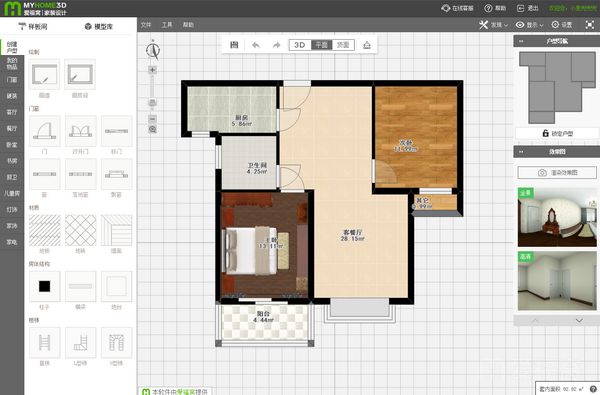
Task: Click the MyHome3D logo
Action: [x=35, y=8]
